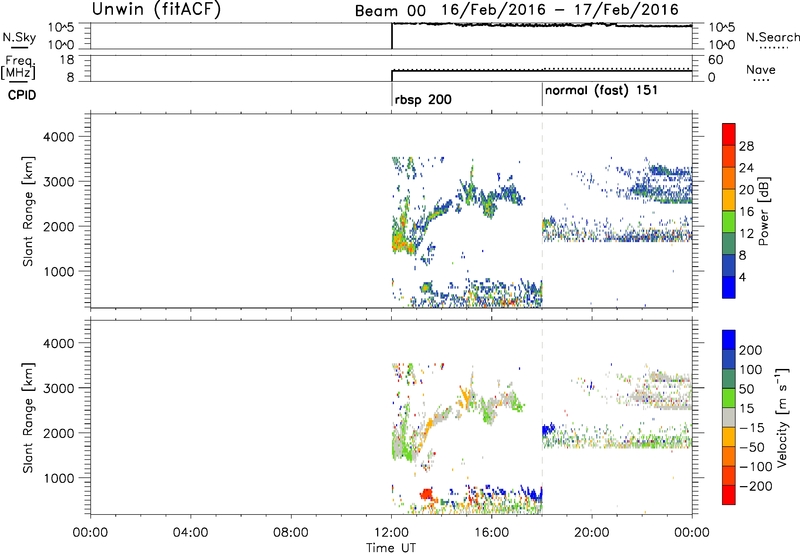Click the velocity panel 'Slant Range [km]' axis label
The image size is (800, 554).
point(28,417)
